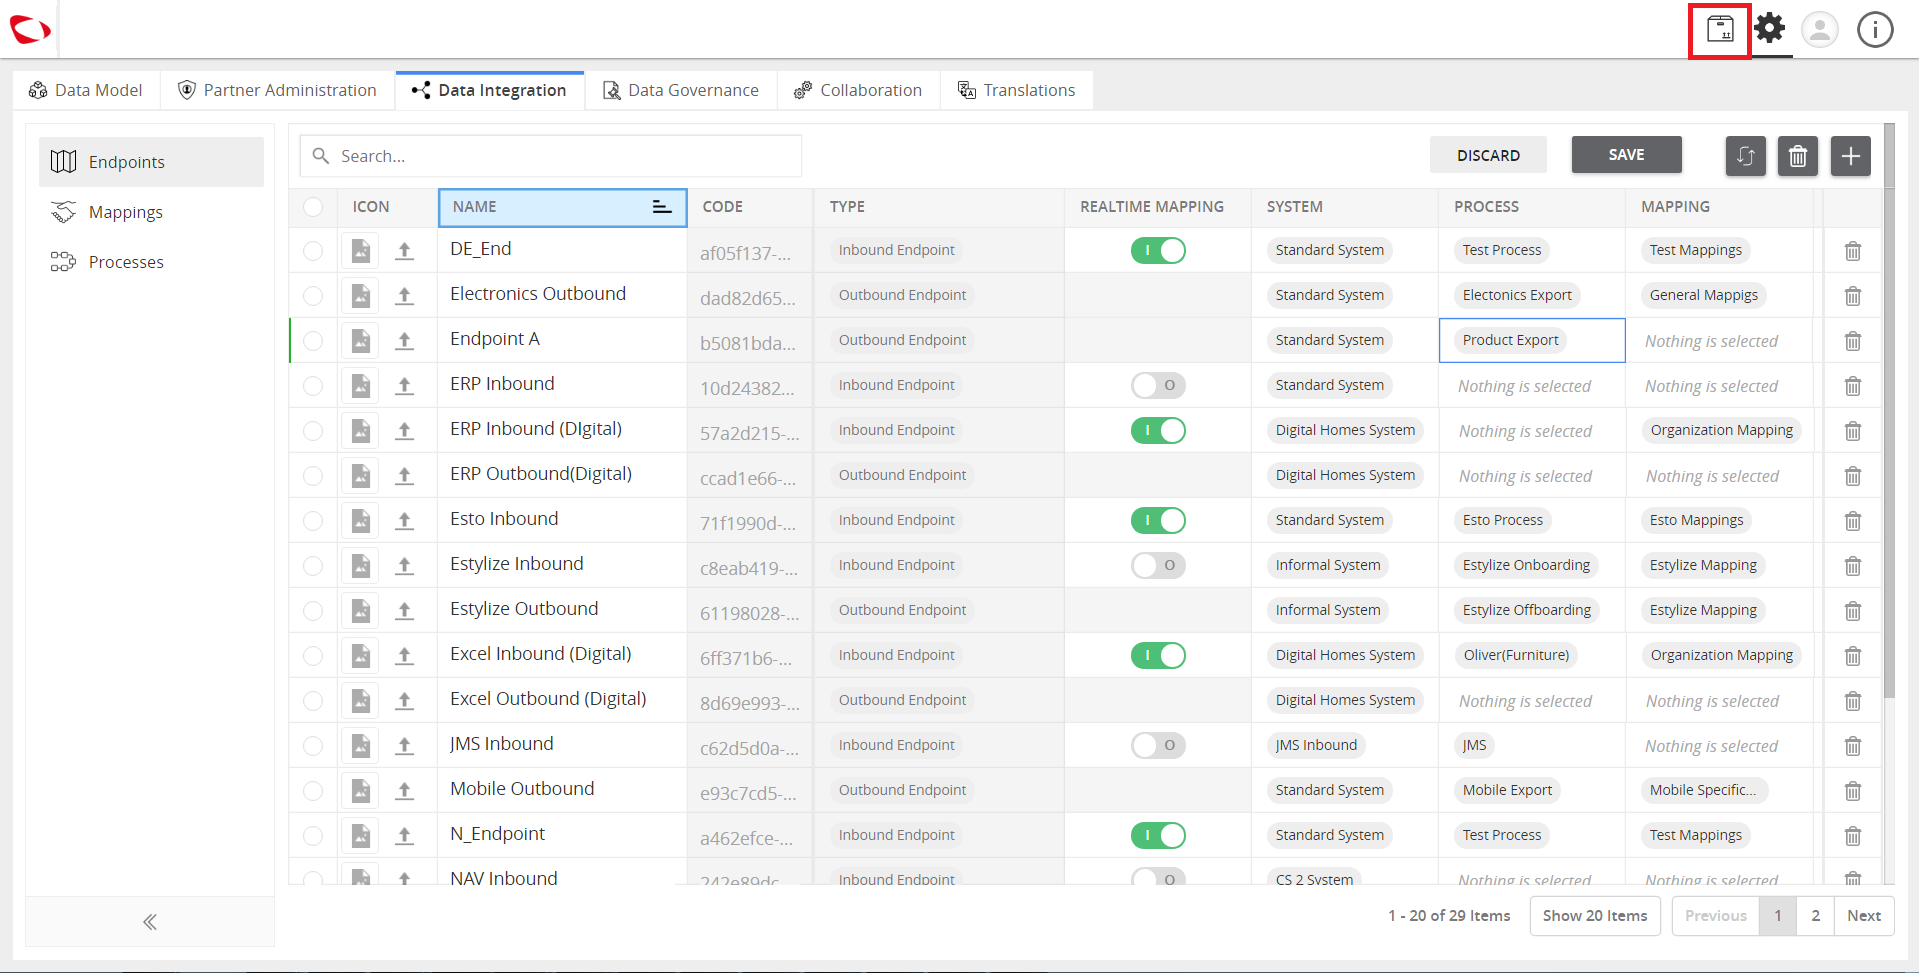Click the Previous page button

[1715, 916]
